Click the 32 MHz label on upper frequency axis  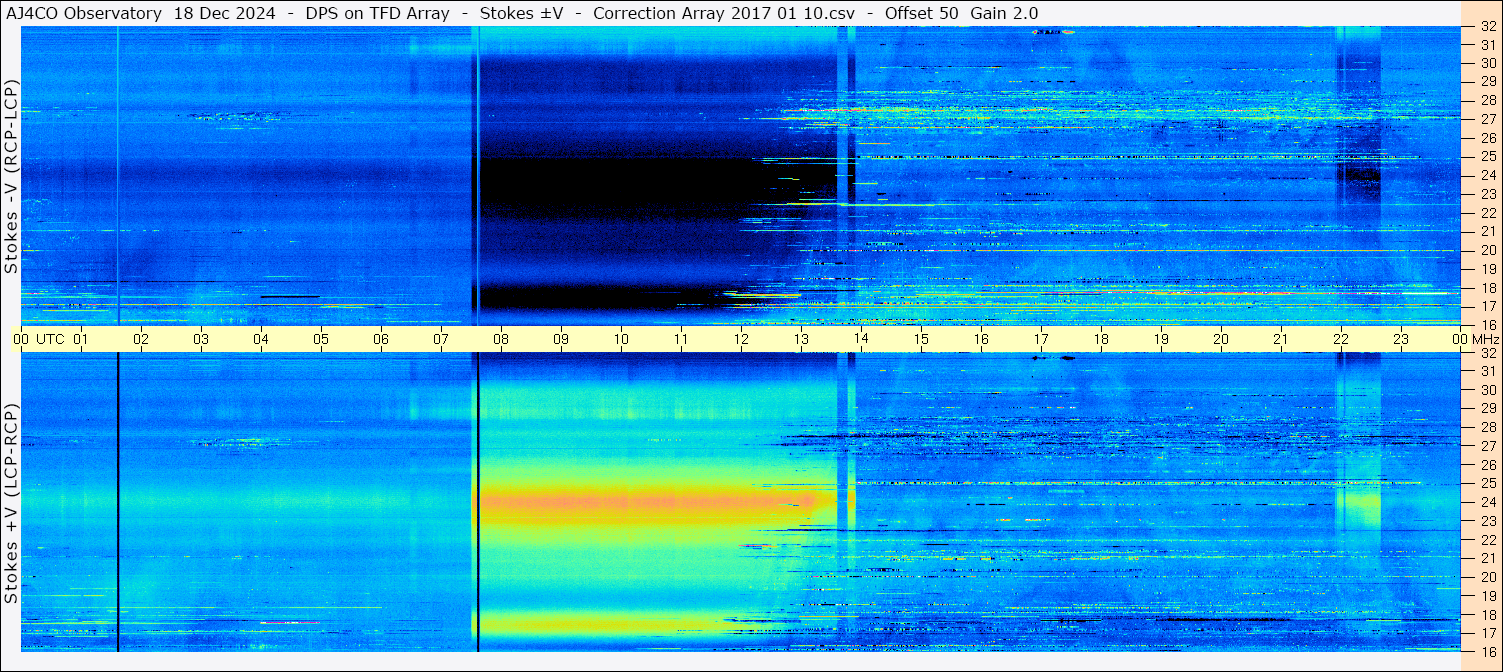1487,27
